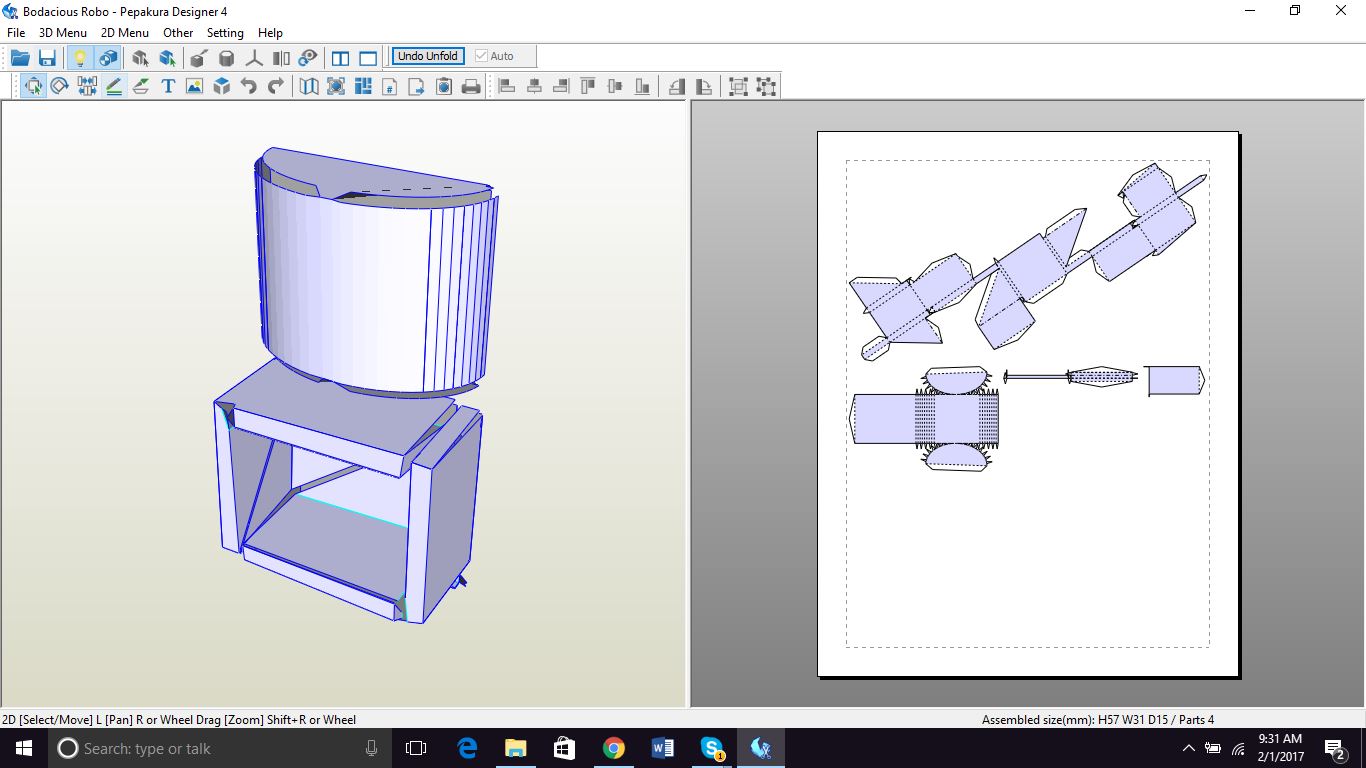
Task: Select the flap edit tool
Action: coord(141,86)
